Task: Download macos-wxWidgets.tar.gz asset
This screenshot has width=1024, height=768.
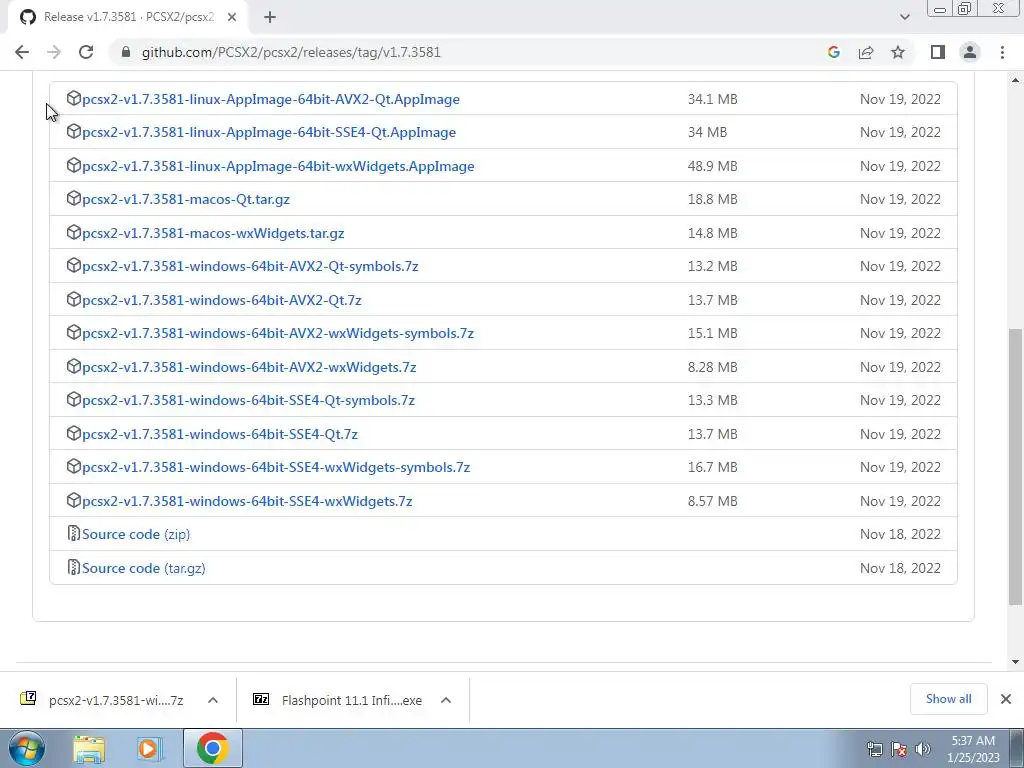Action: pos(214,233)
